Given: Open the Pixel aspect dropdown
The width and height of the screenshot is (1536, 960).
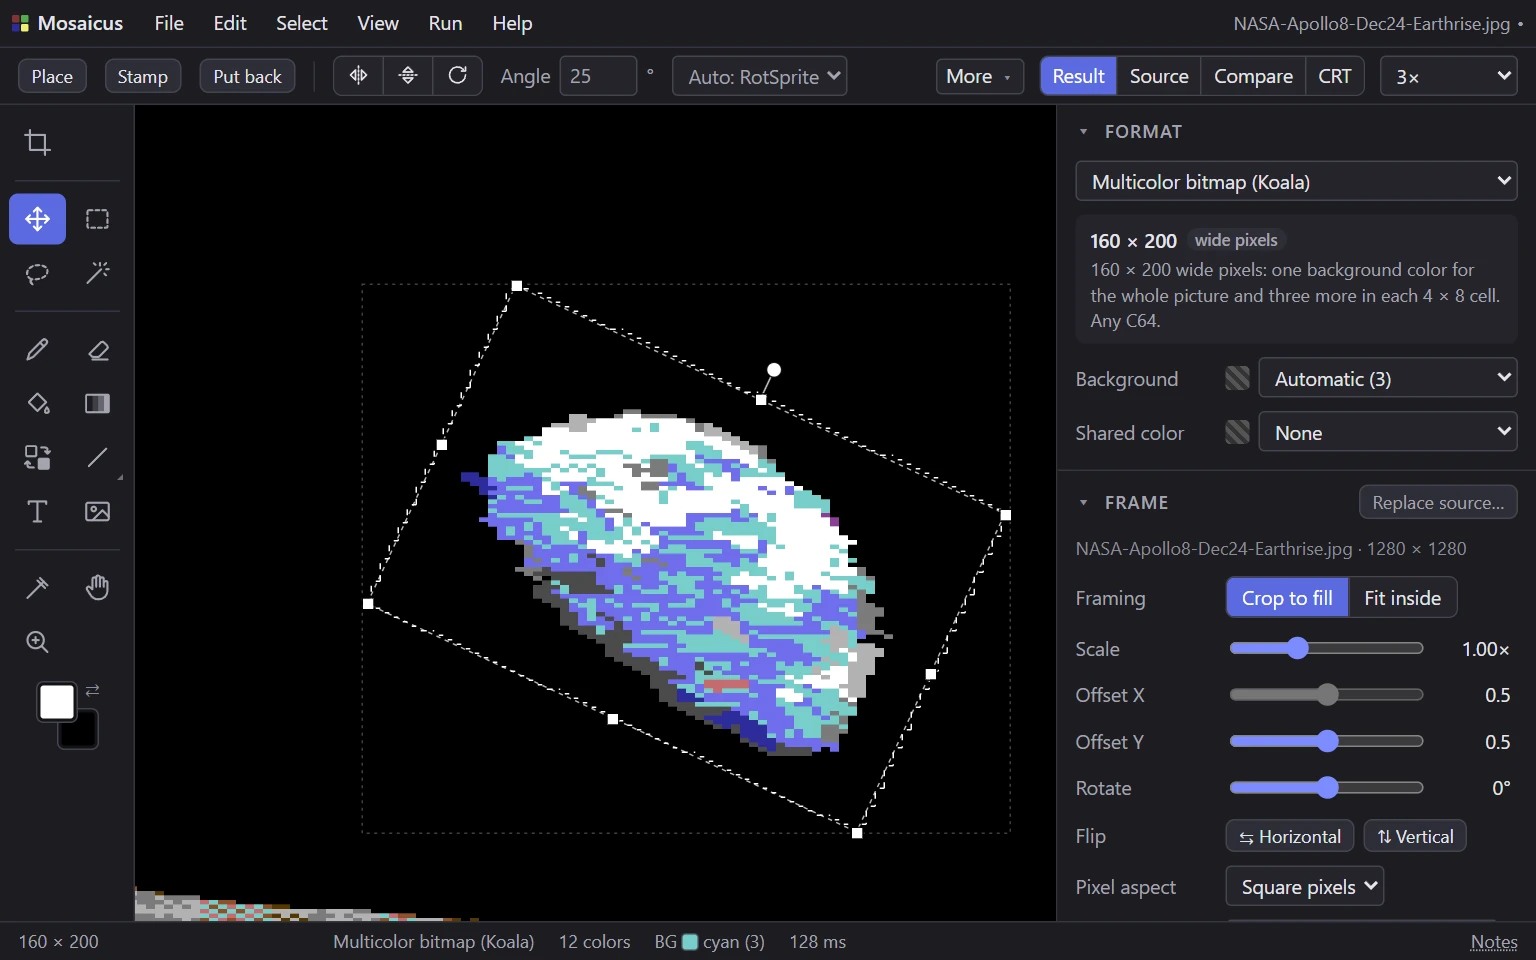Looking at the screenshot, I should click(x=1305, y=886).
